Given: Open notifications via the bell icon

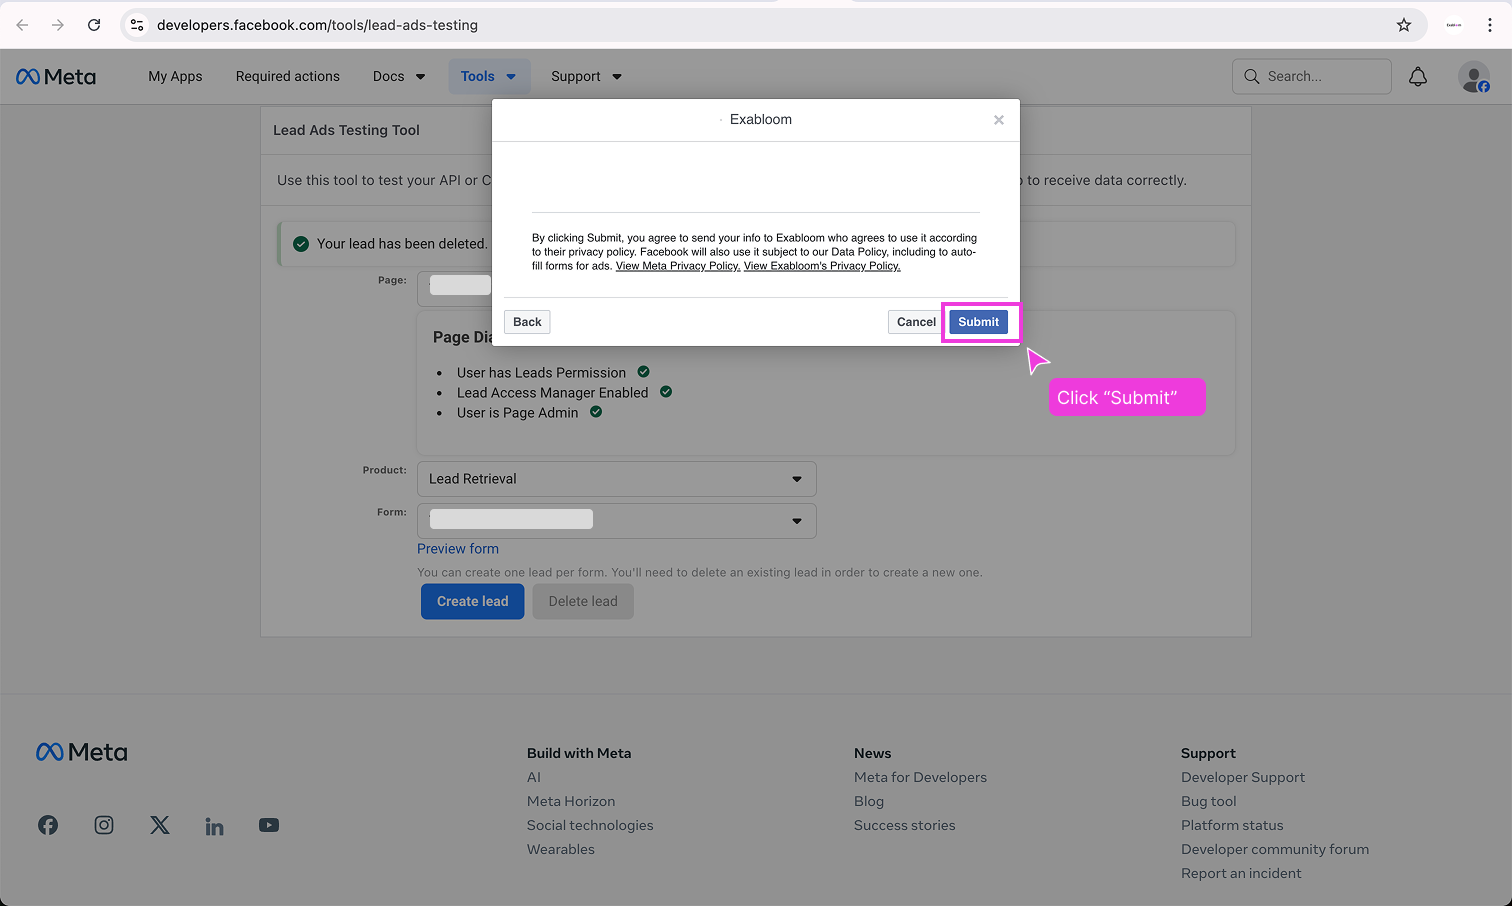Looking at the screenshot, I should click(x=1417, y=76).
